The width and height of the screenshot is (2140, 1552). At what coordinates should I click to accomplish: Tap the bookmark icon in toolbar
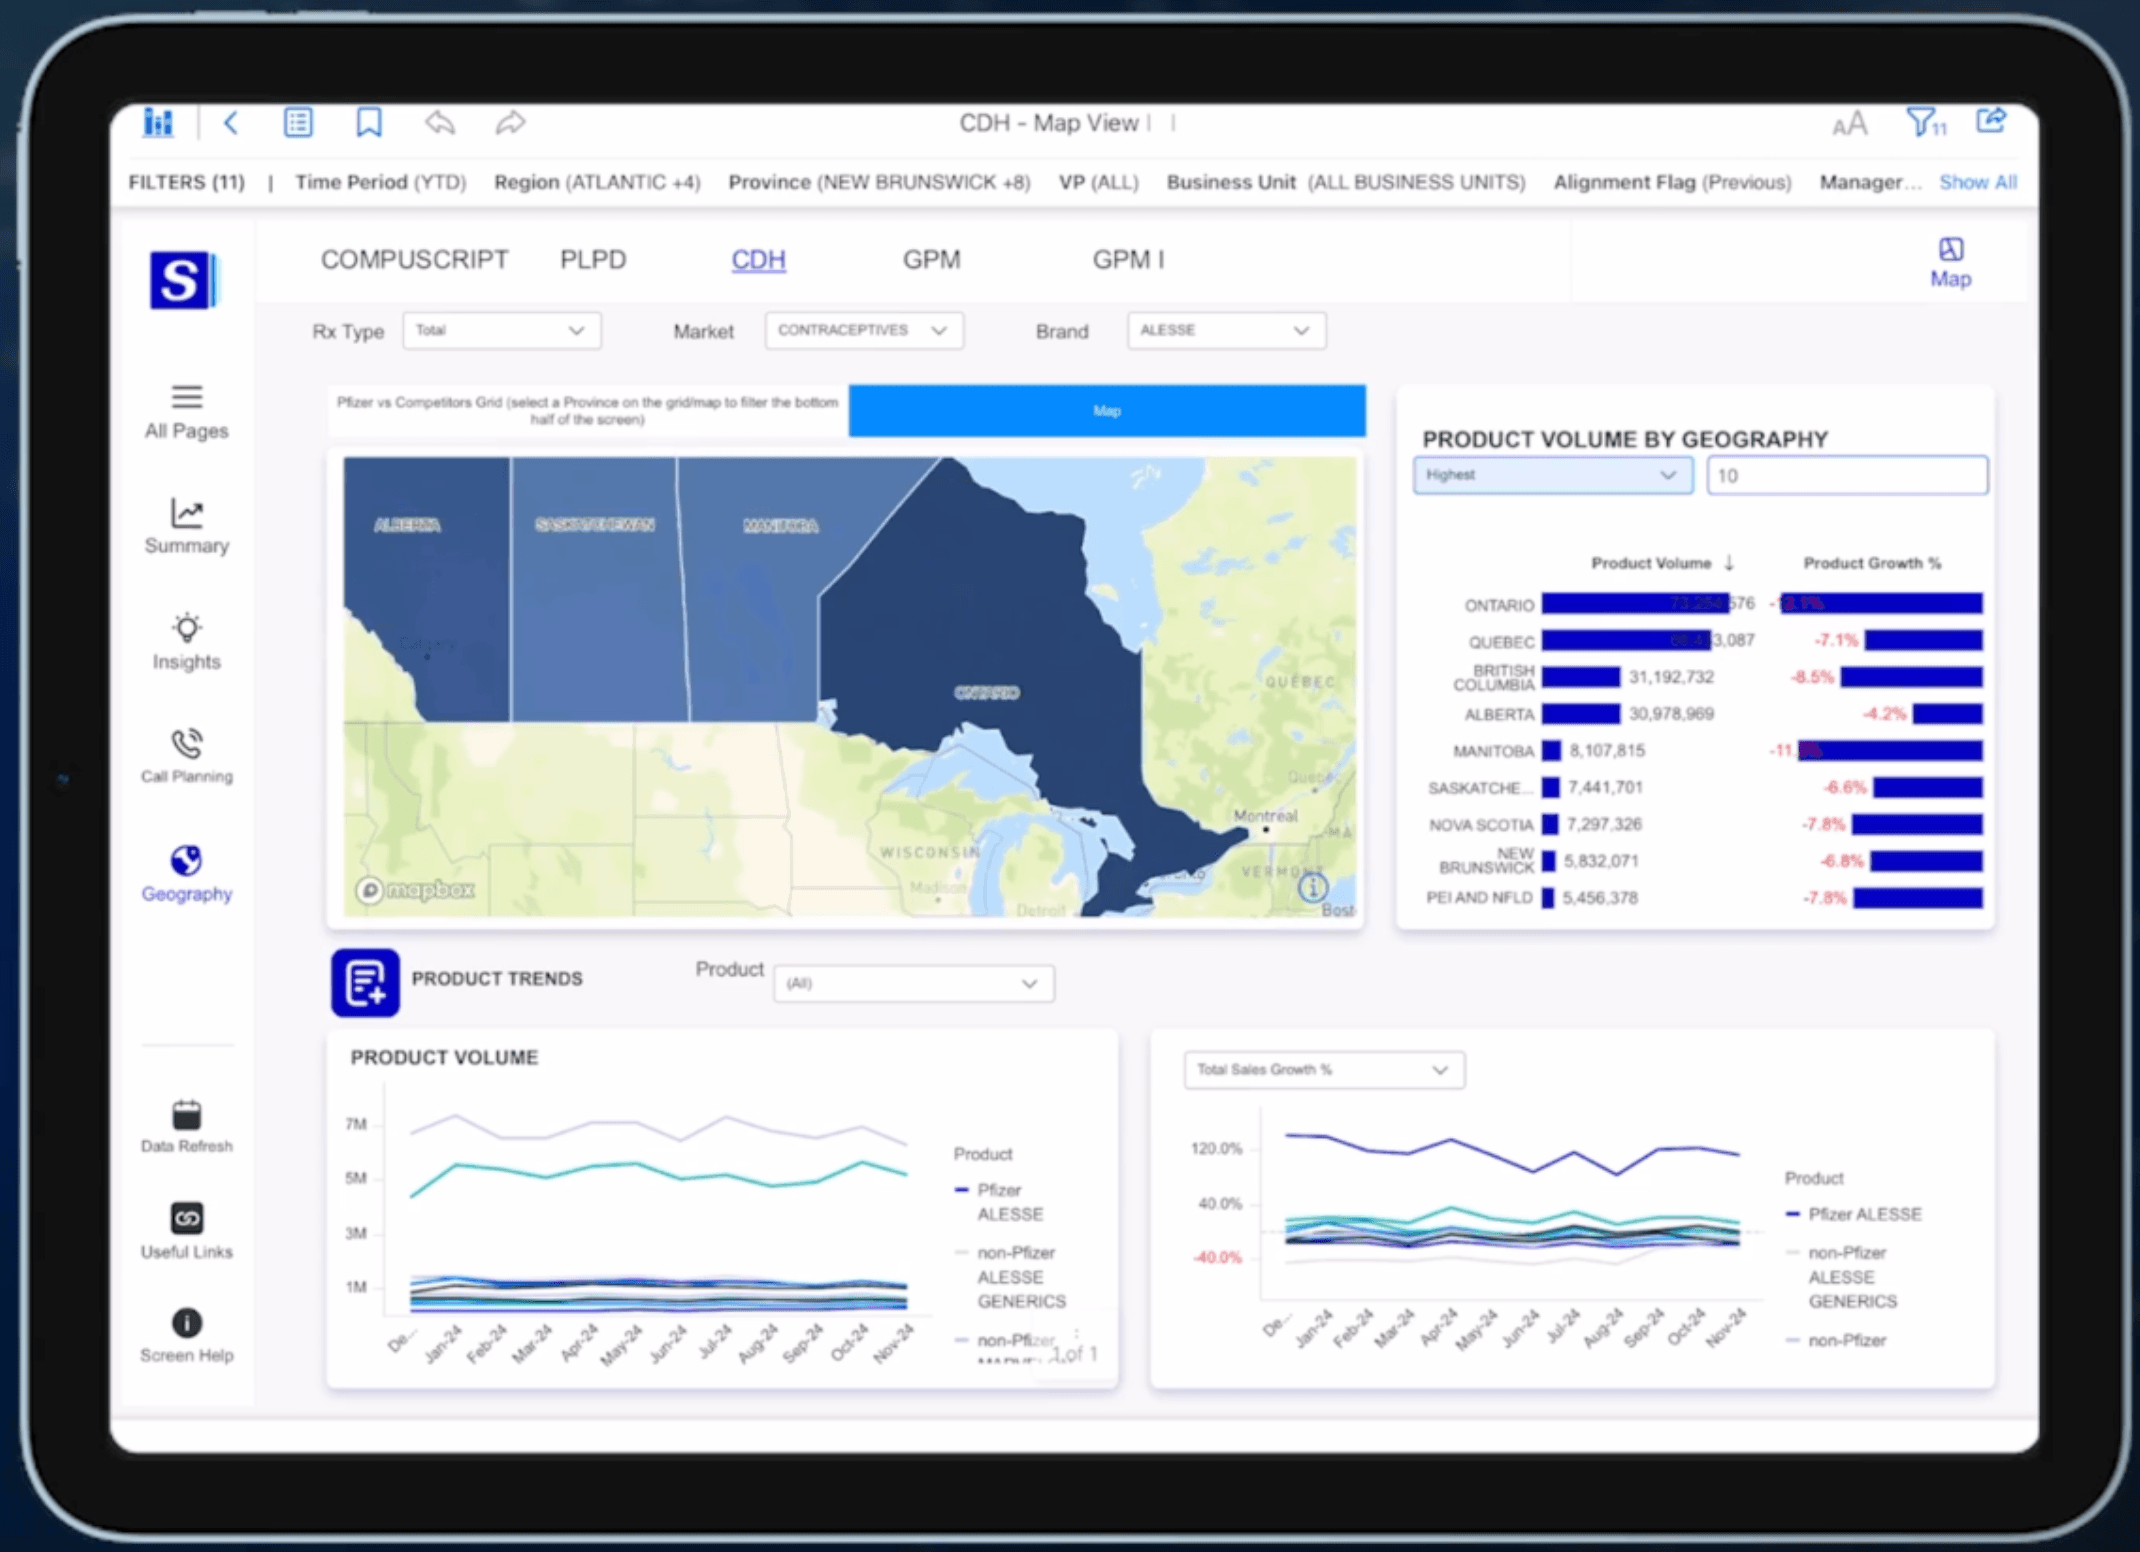369,122
